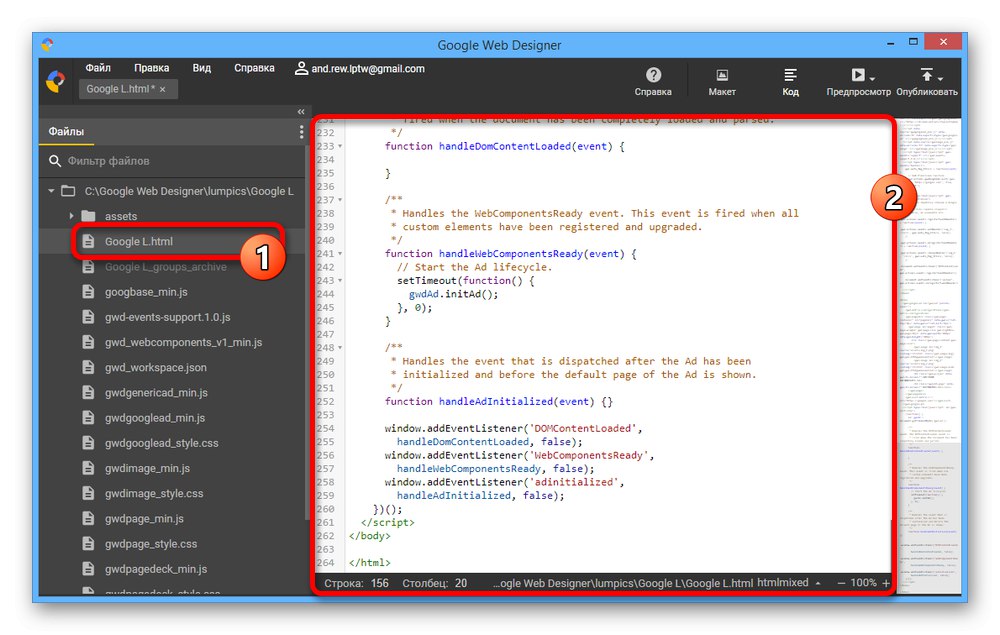Collapse the left panel with double chevron
Viewport: 1000px width, 635px height.
[x=301, y=112]
